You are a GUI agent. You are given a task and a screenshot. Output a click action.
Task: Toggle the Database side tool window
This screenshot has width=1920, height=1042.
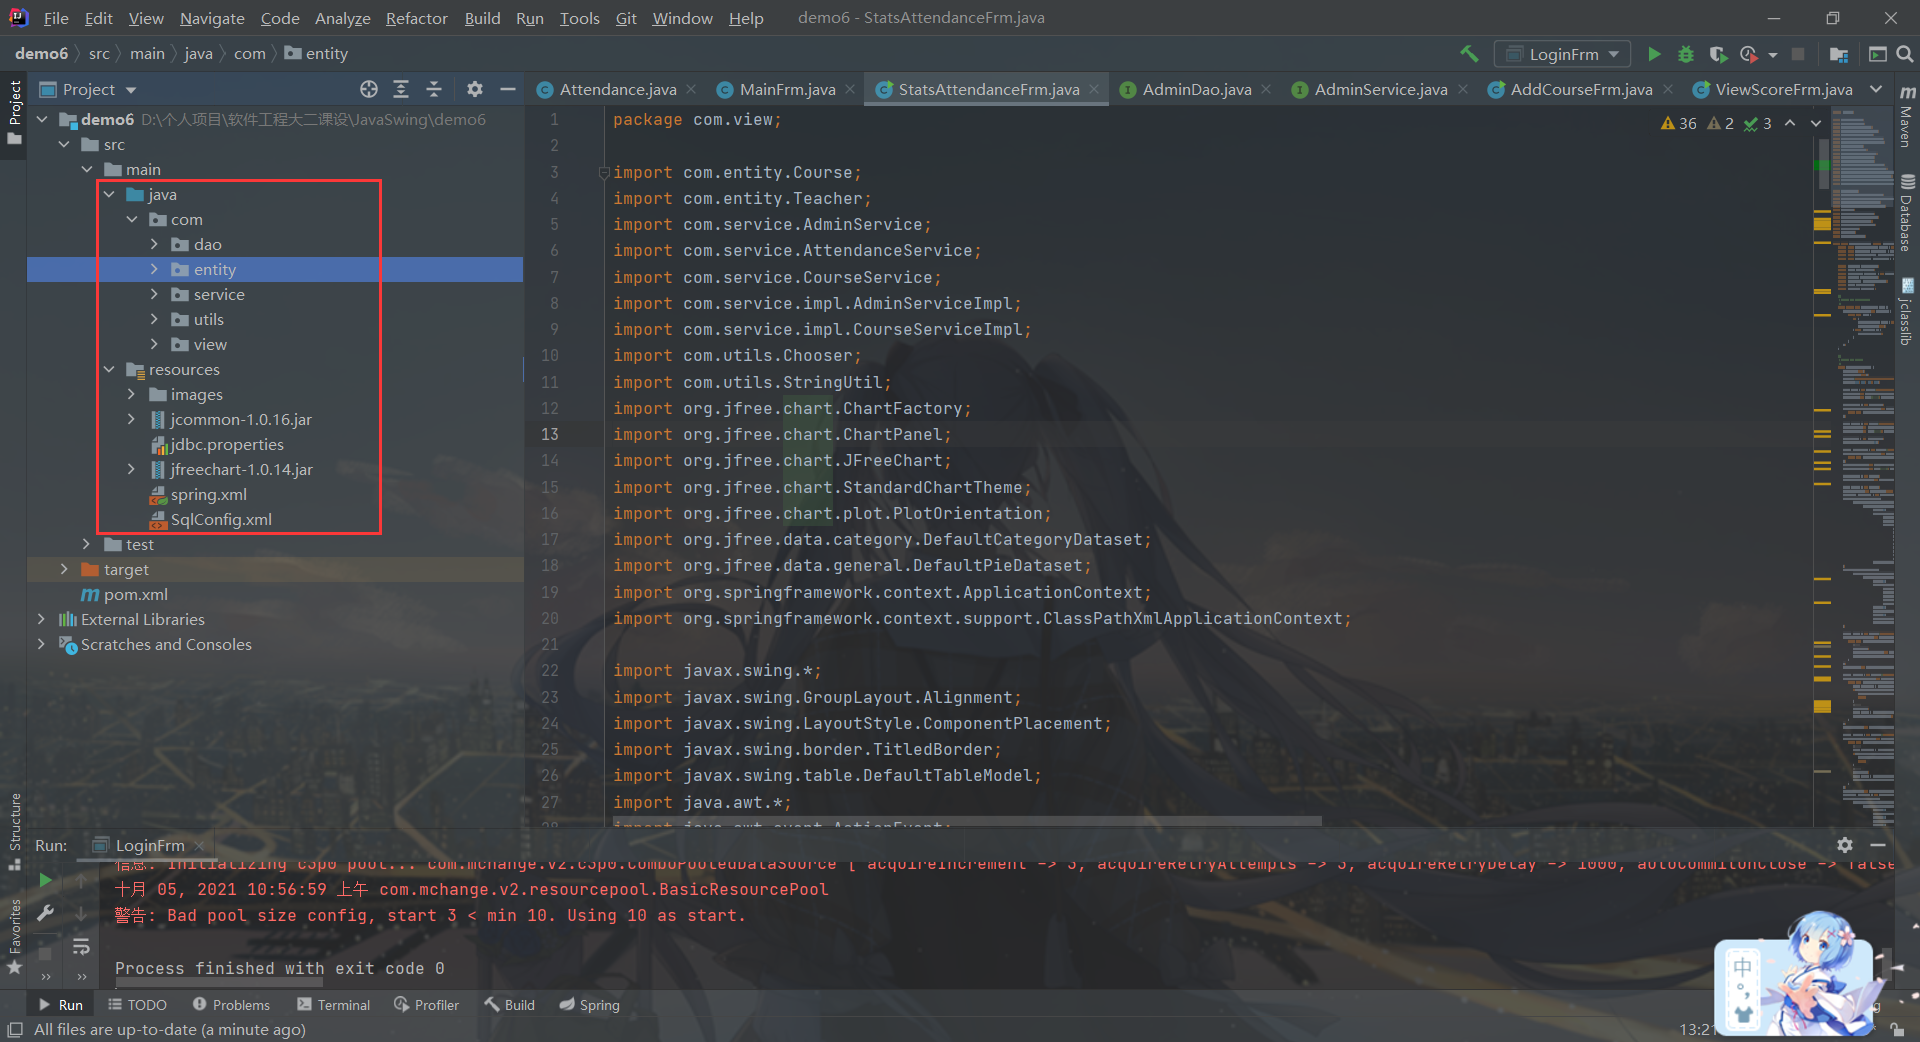[1907, 213]
